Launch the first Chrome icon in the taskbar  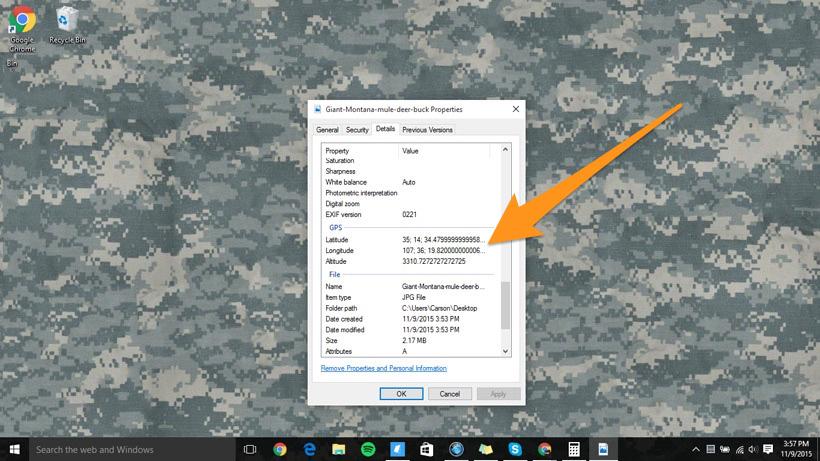280,450
